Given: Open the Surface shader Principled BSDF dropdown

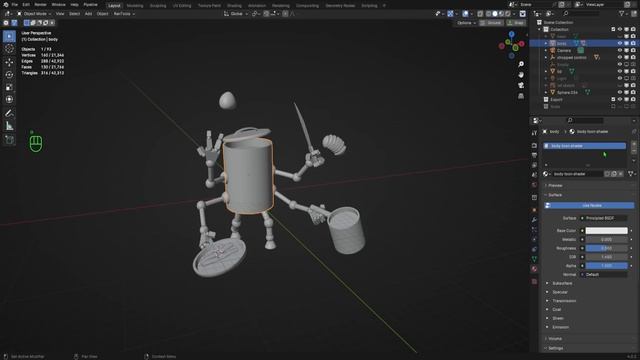Looking at the screenshot, I should point(604,218).
